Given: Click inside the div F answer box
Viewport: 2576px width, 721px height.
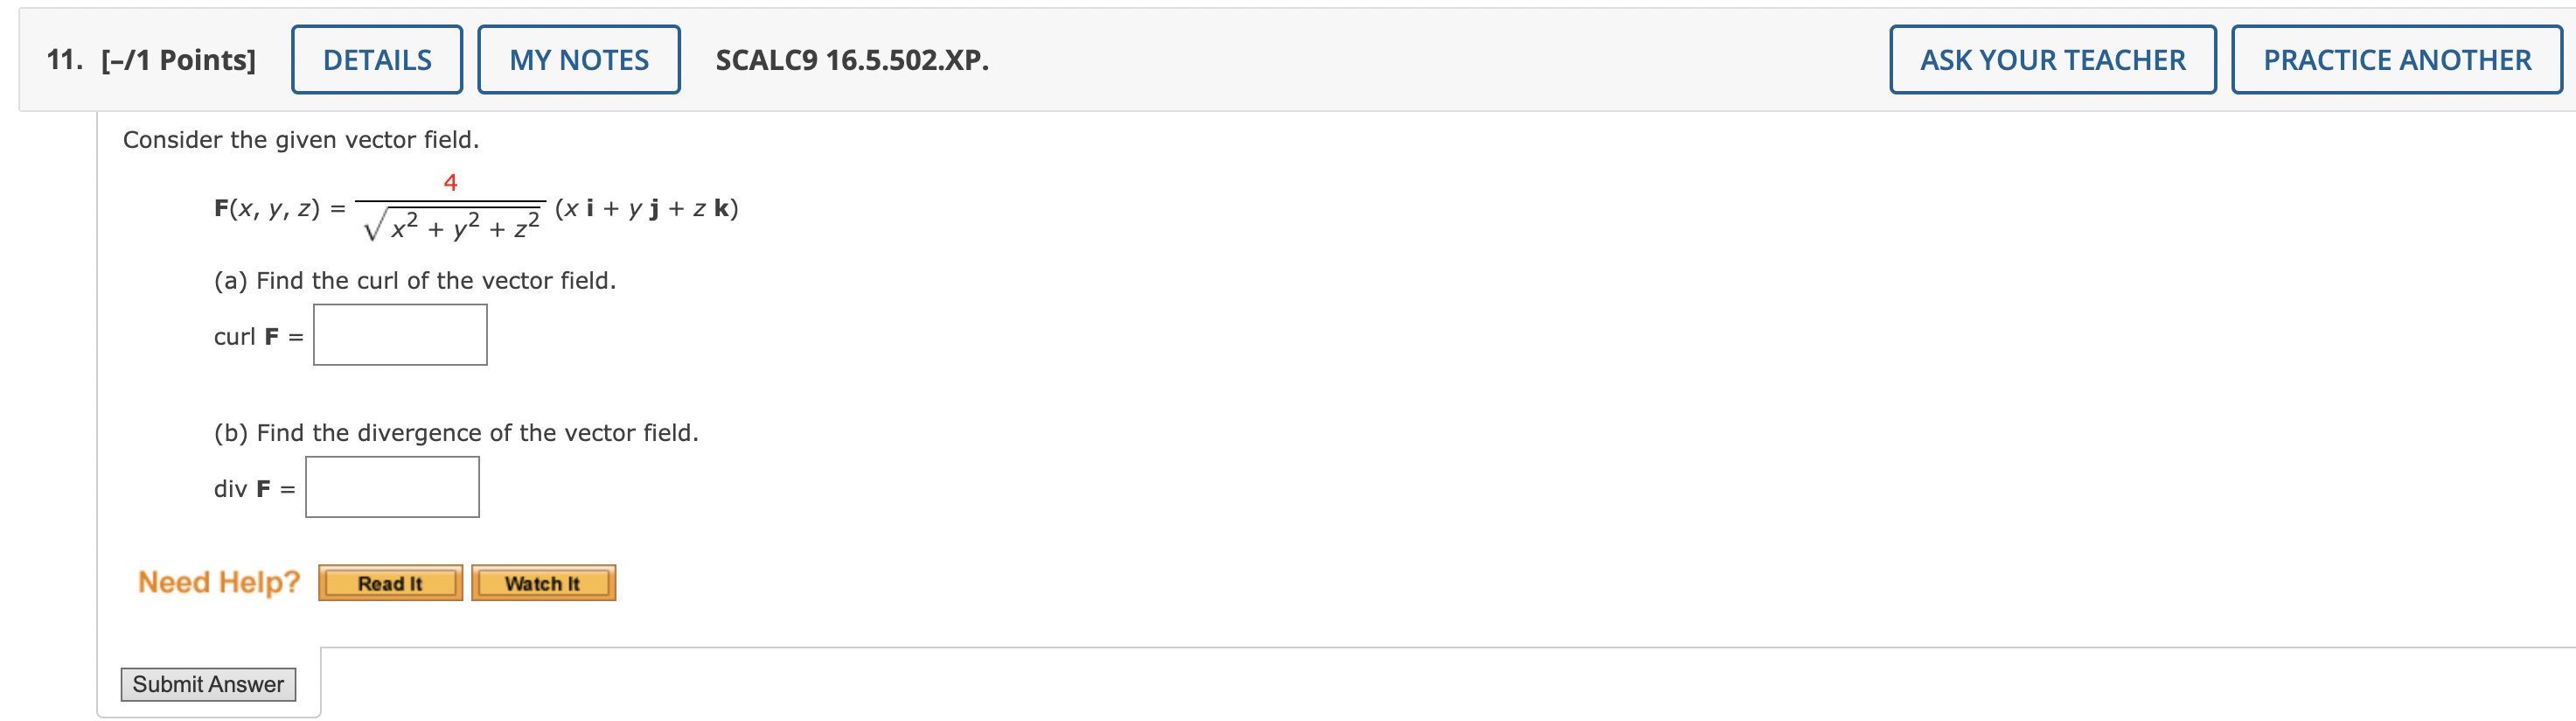Looking at the screenshot, I should (x=391, y=486).
